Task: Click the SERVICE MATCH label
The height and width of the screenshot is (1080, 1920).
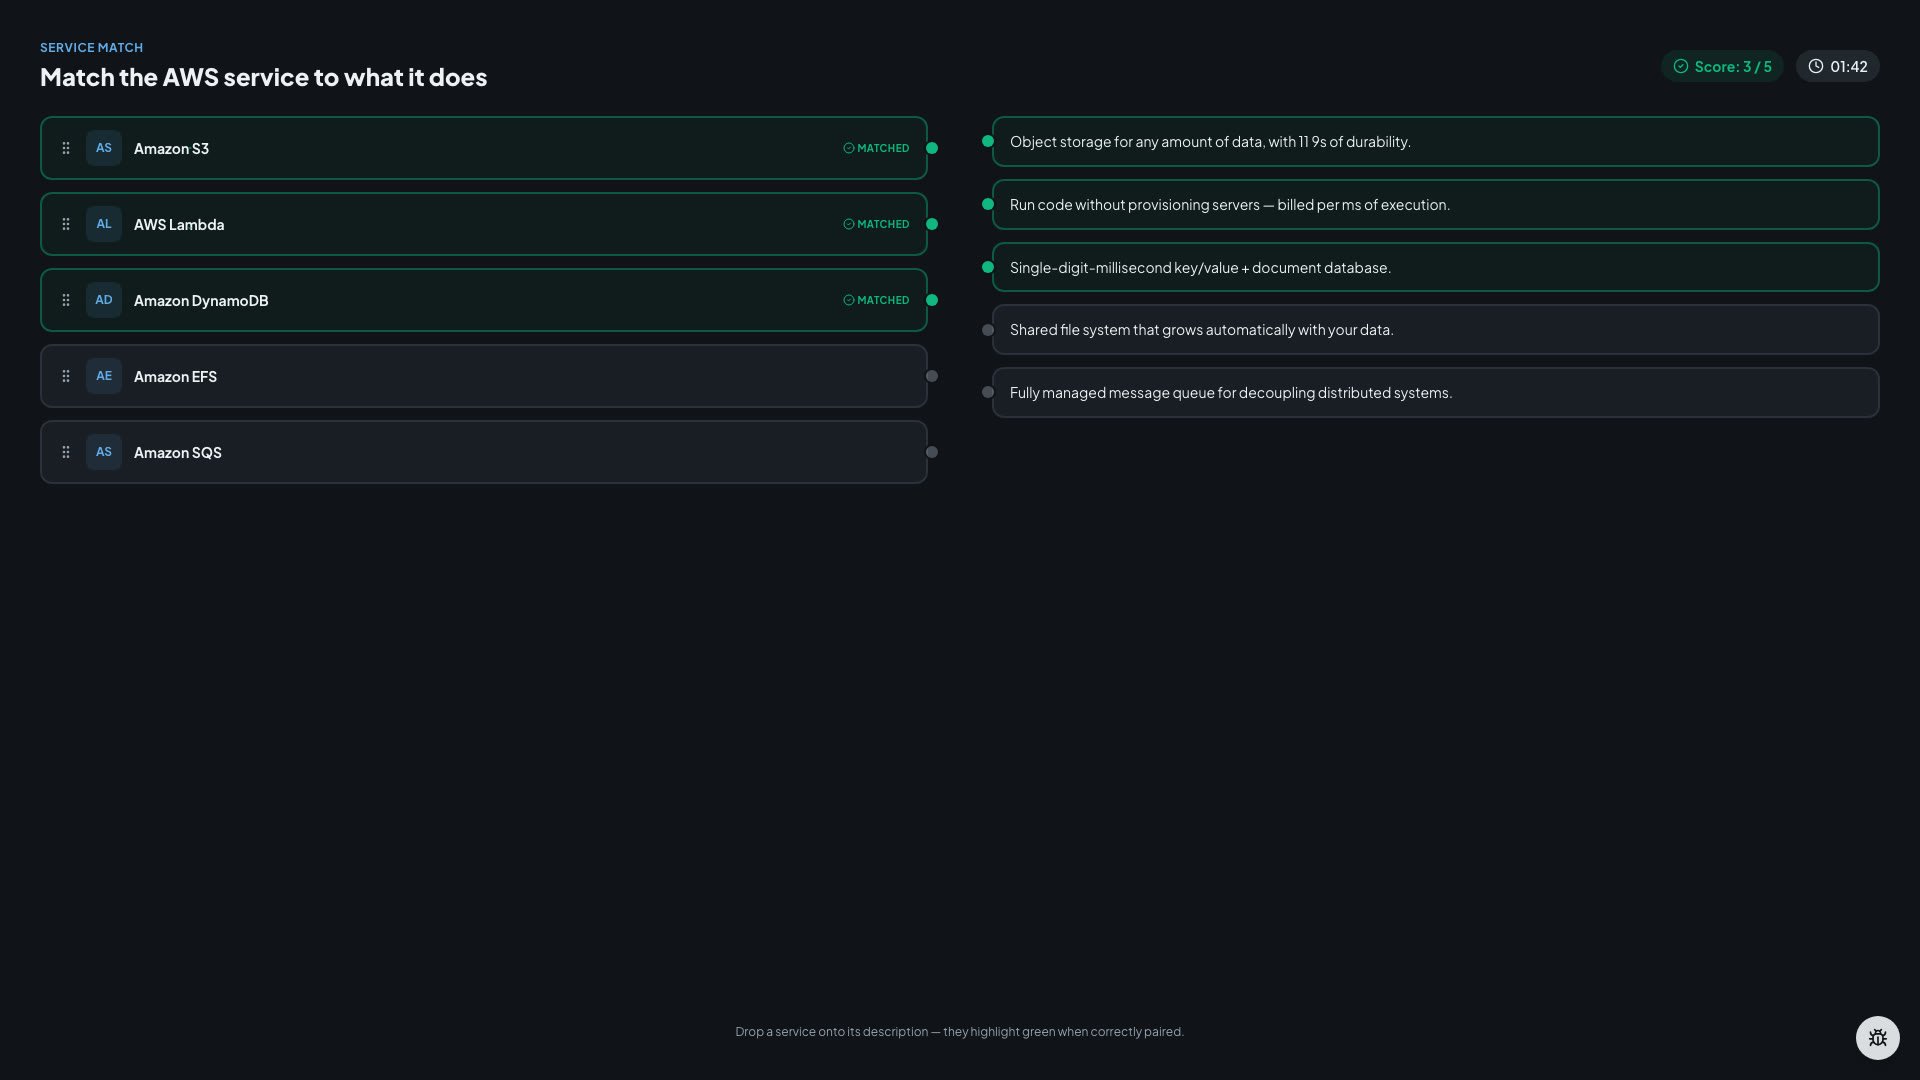Action: (x=91, y=47)
